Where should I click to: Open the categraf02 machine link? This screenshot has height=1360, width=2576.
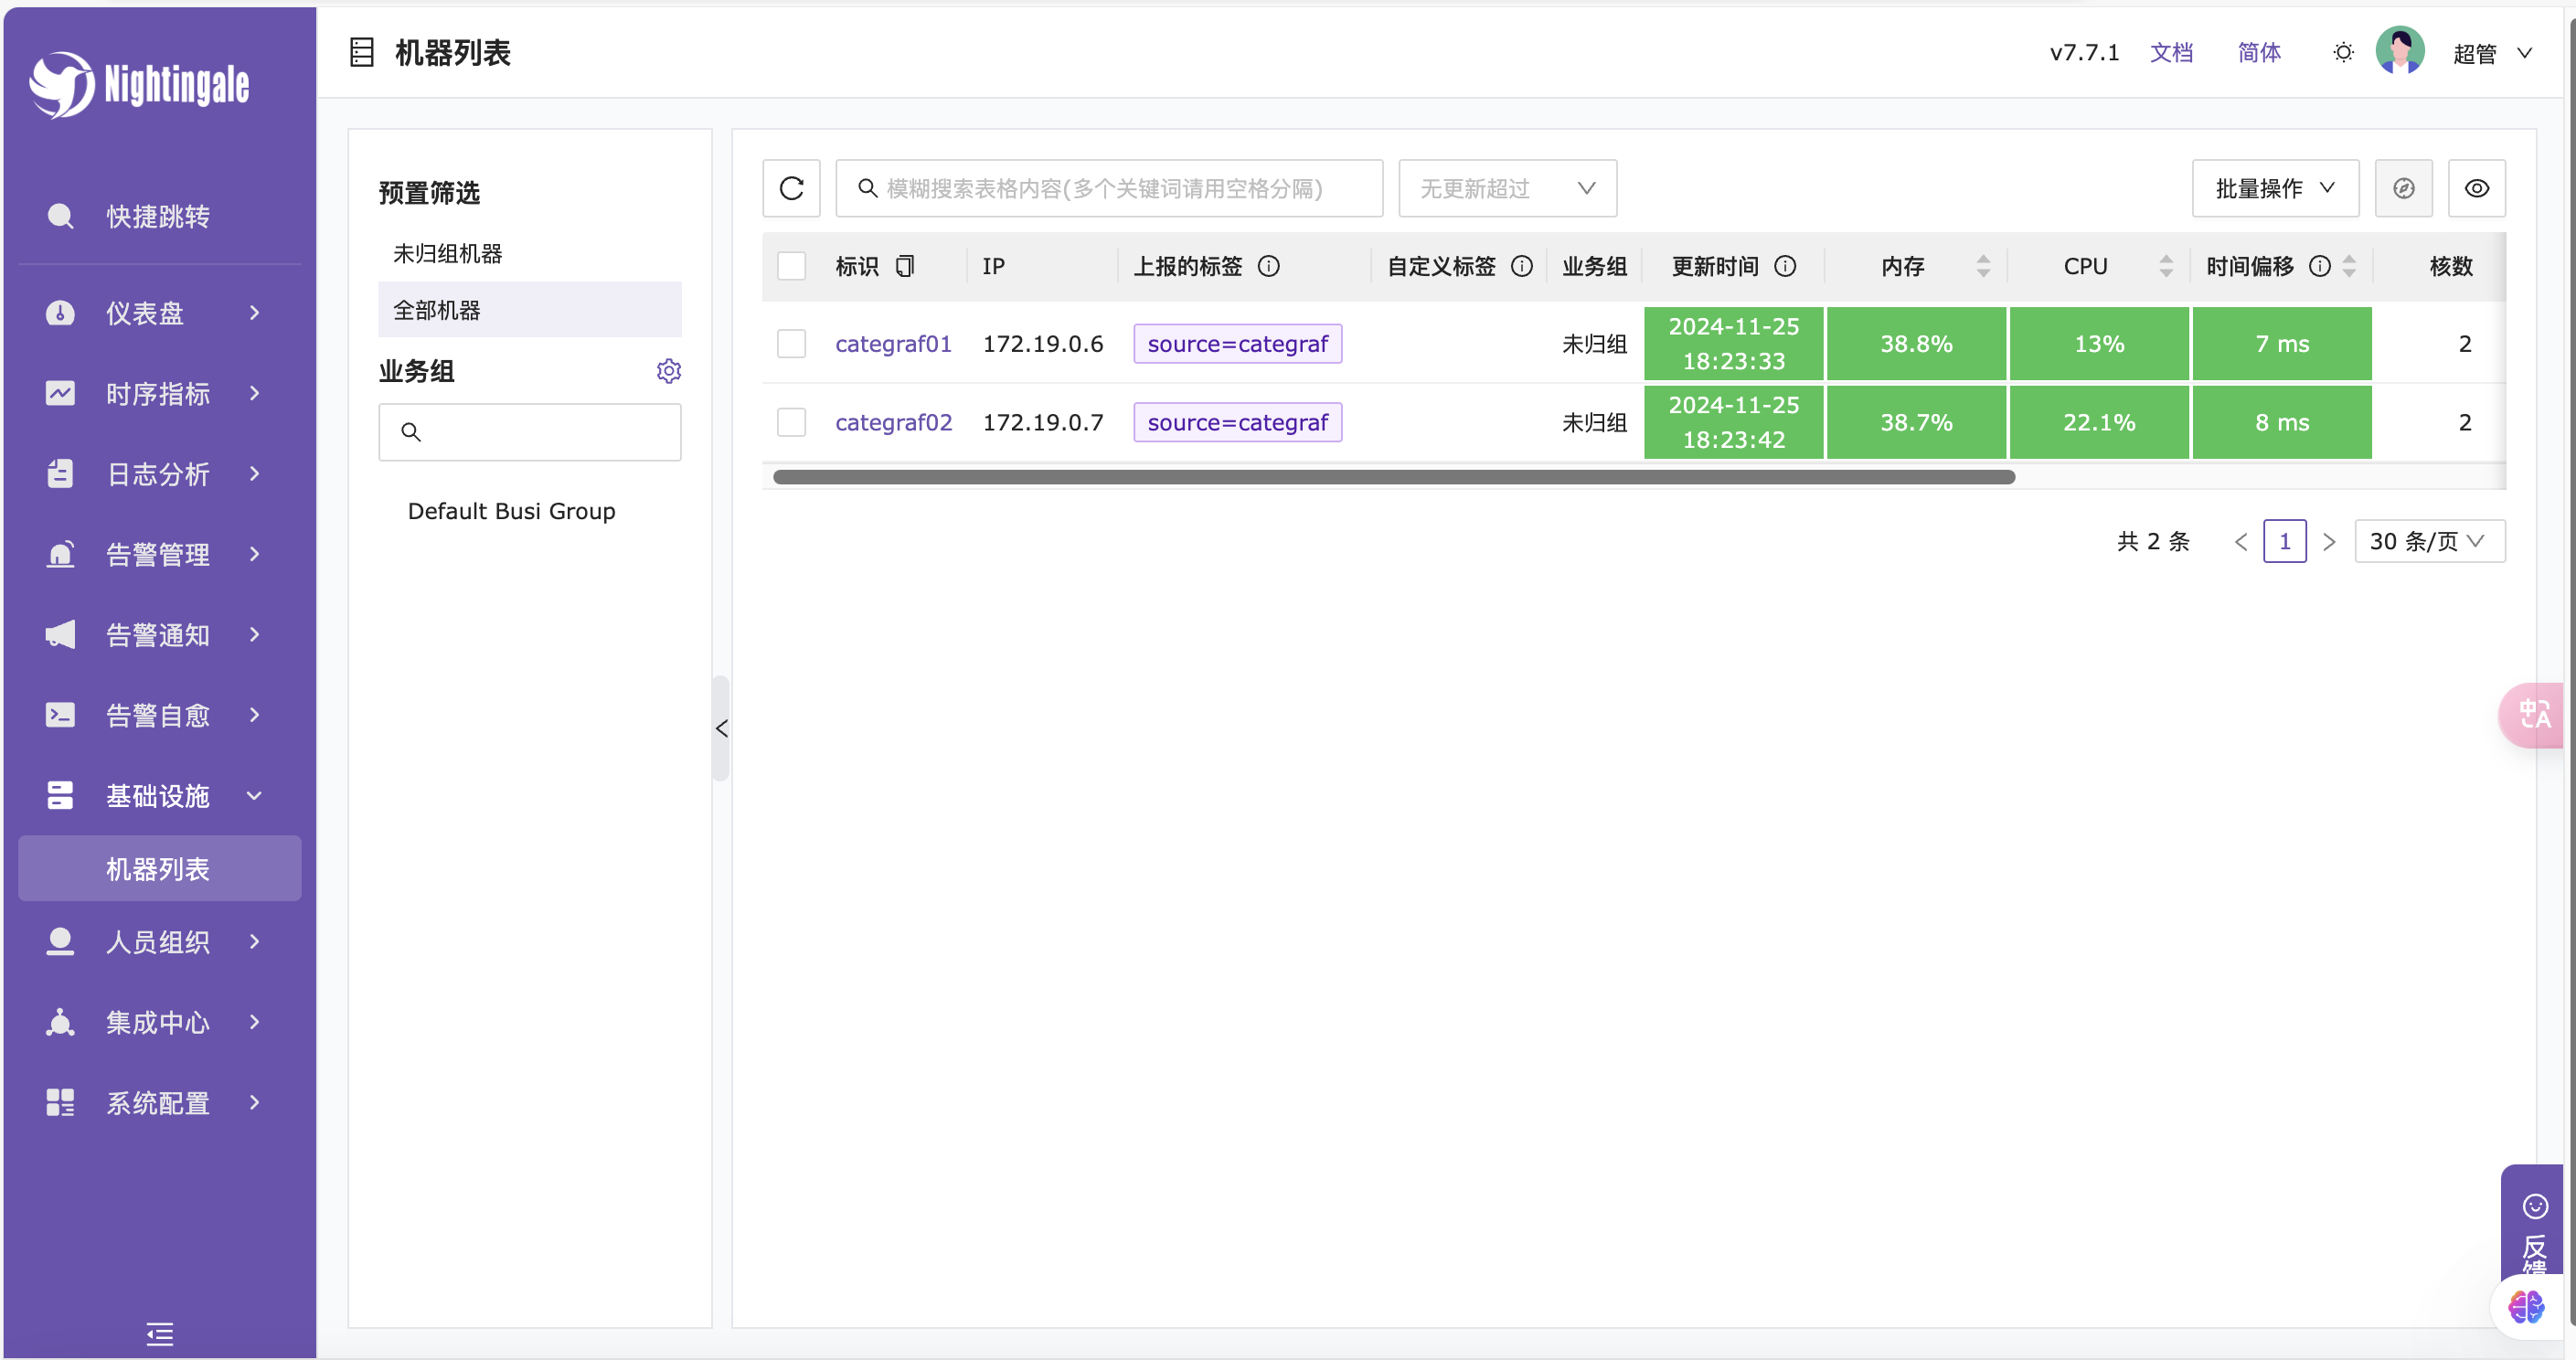[x=893, y=422]
